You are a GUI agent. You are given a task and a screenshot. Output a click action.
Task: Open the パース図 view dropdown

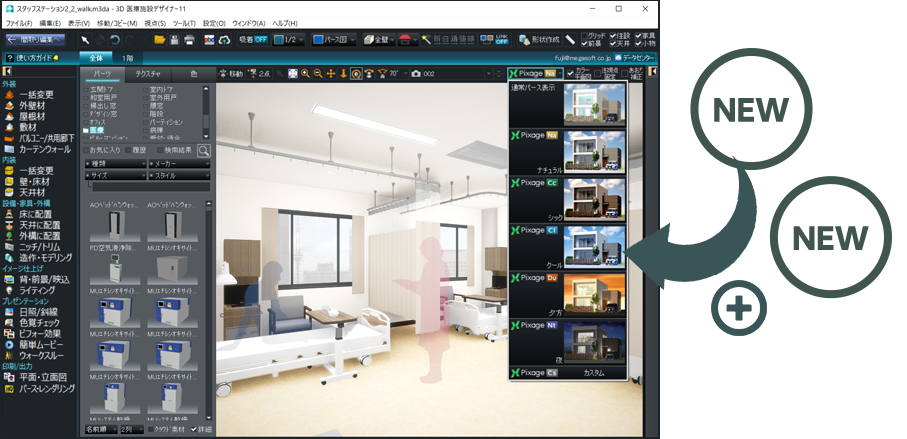click(x=328, y=39)
